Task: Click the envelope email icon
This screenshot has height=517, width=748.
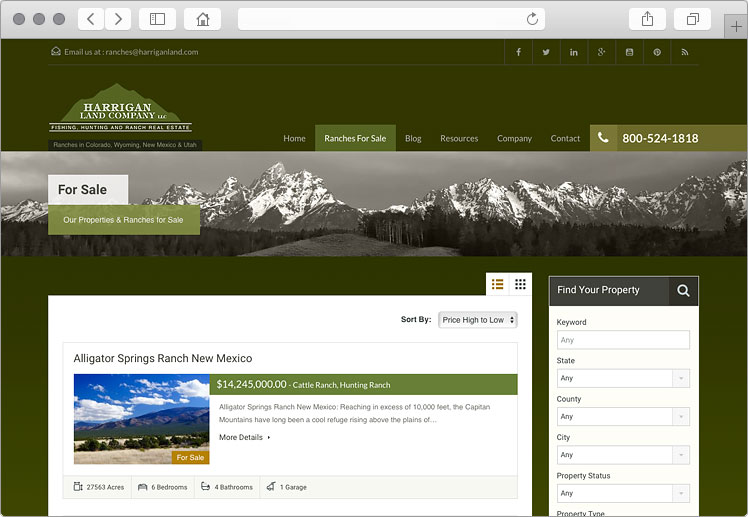Action: click(x=56, y=51)
